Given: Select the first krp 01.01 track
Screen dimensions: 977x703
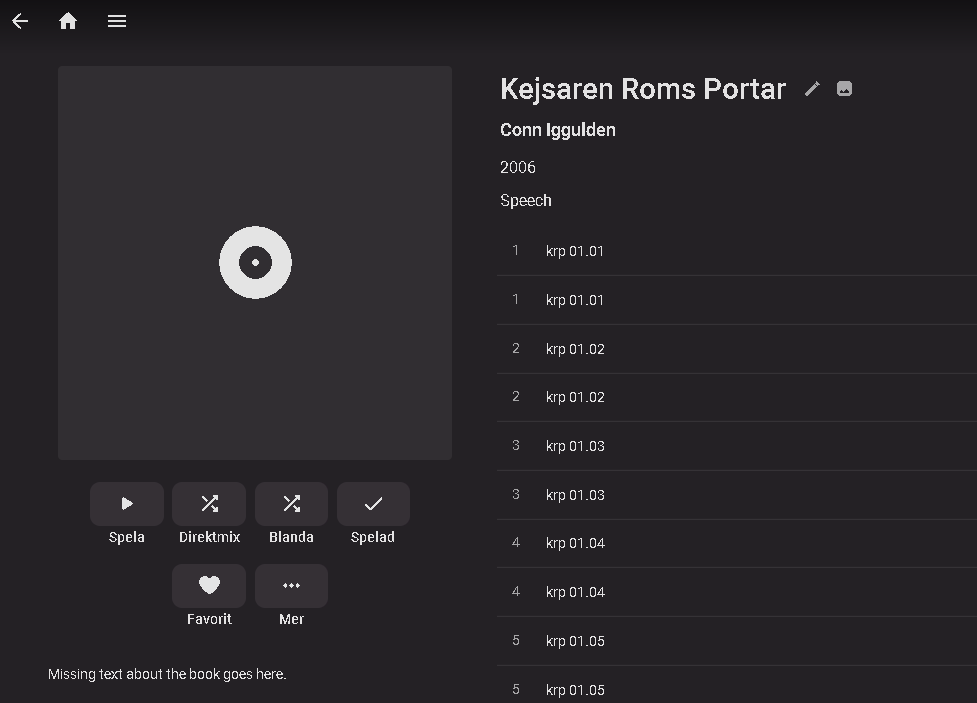Looking at the screenshot, I should 575,251.
